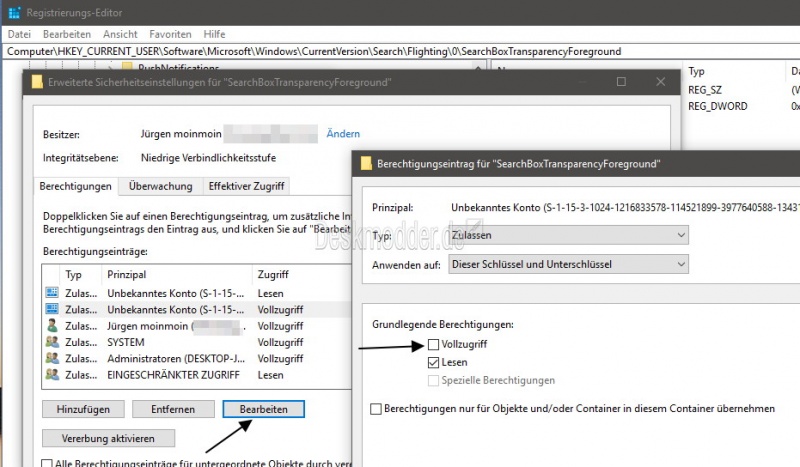Toggle 'Alle Berechtigungseinträge für untergeordnete Objekte' checkbox

46,463
